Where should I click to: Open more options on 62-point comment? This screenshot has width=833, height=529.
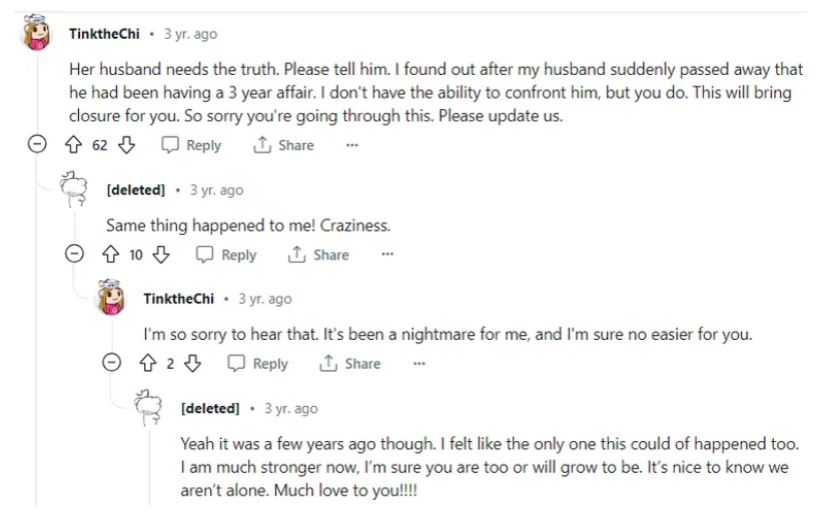[352, 145]
